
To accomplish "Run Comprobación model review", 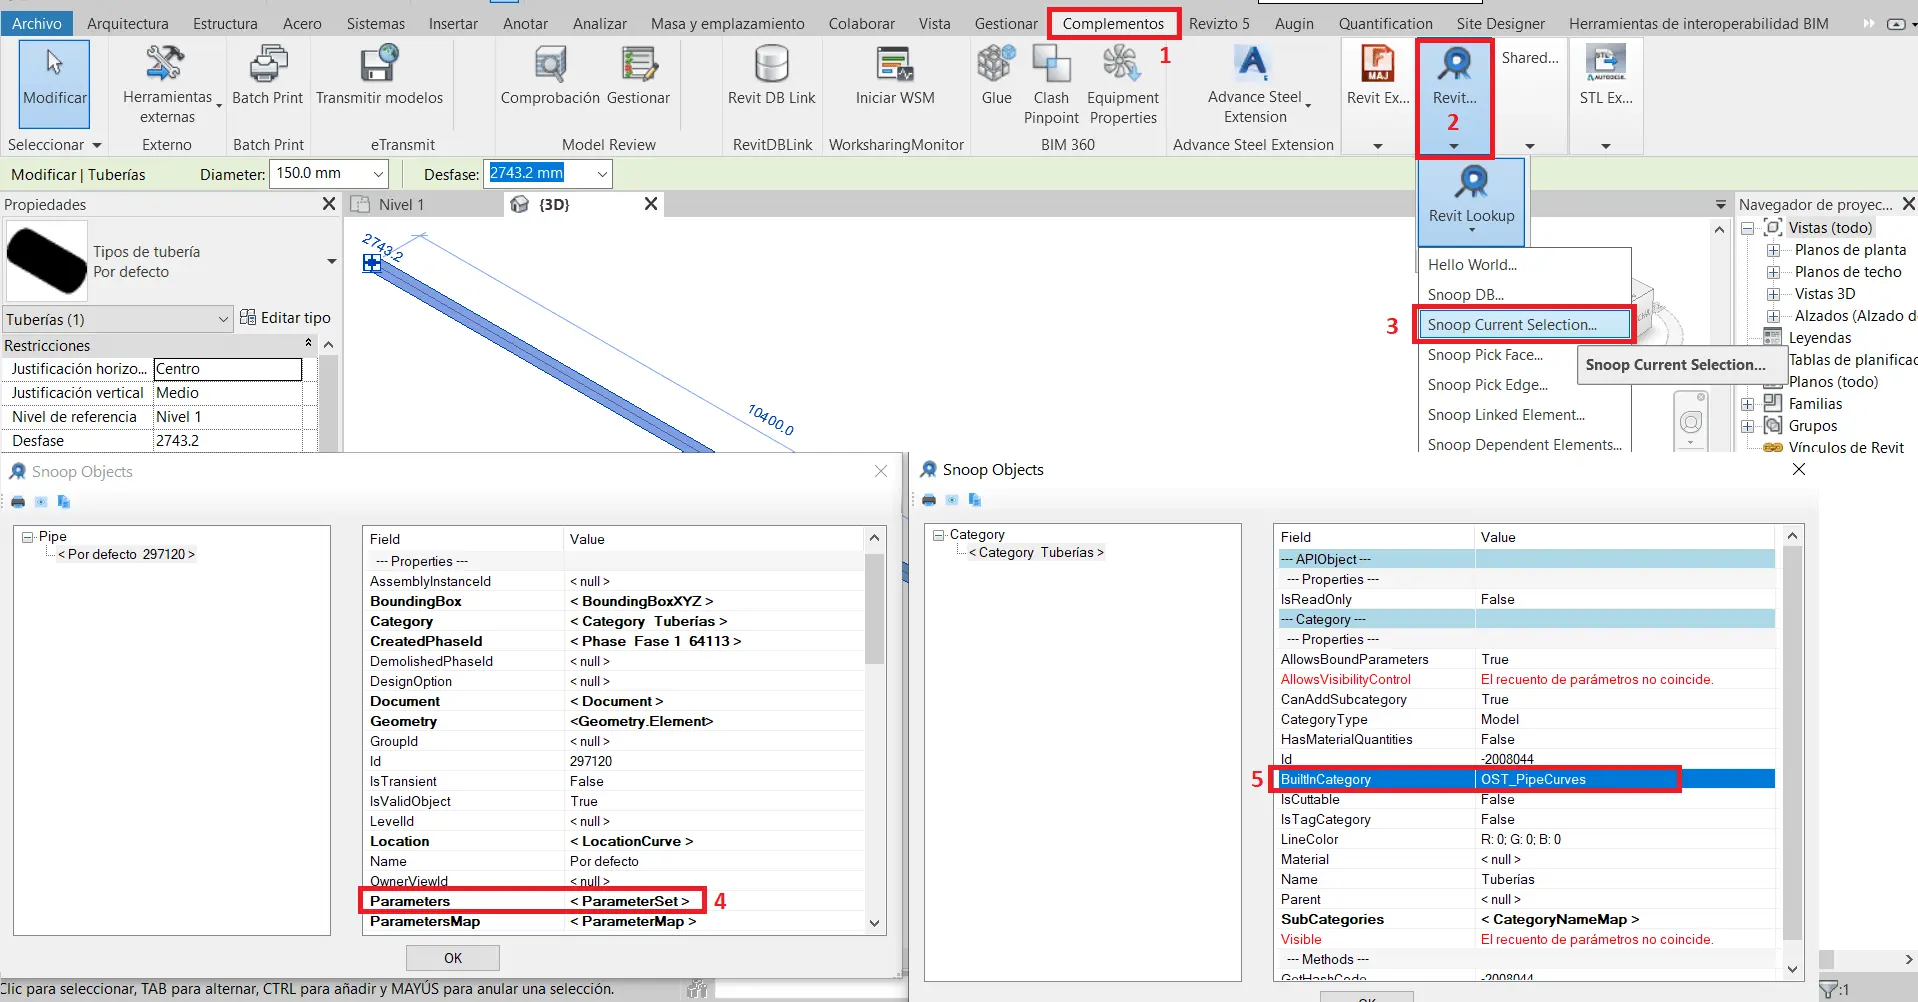I will (550, 76).
